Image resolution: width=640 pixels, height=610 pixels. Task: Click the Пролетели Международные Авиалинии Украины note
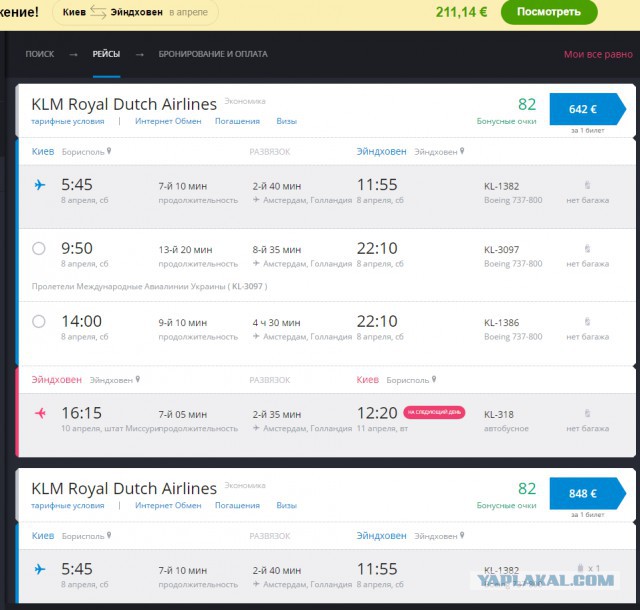coord(149,286)
